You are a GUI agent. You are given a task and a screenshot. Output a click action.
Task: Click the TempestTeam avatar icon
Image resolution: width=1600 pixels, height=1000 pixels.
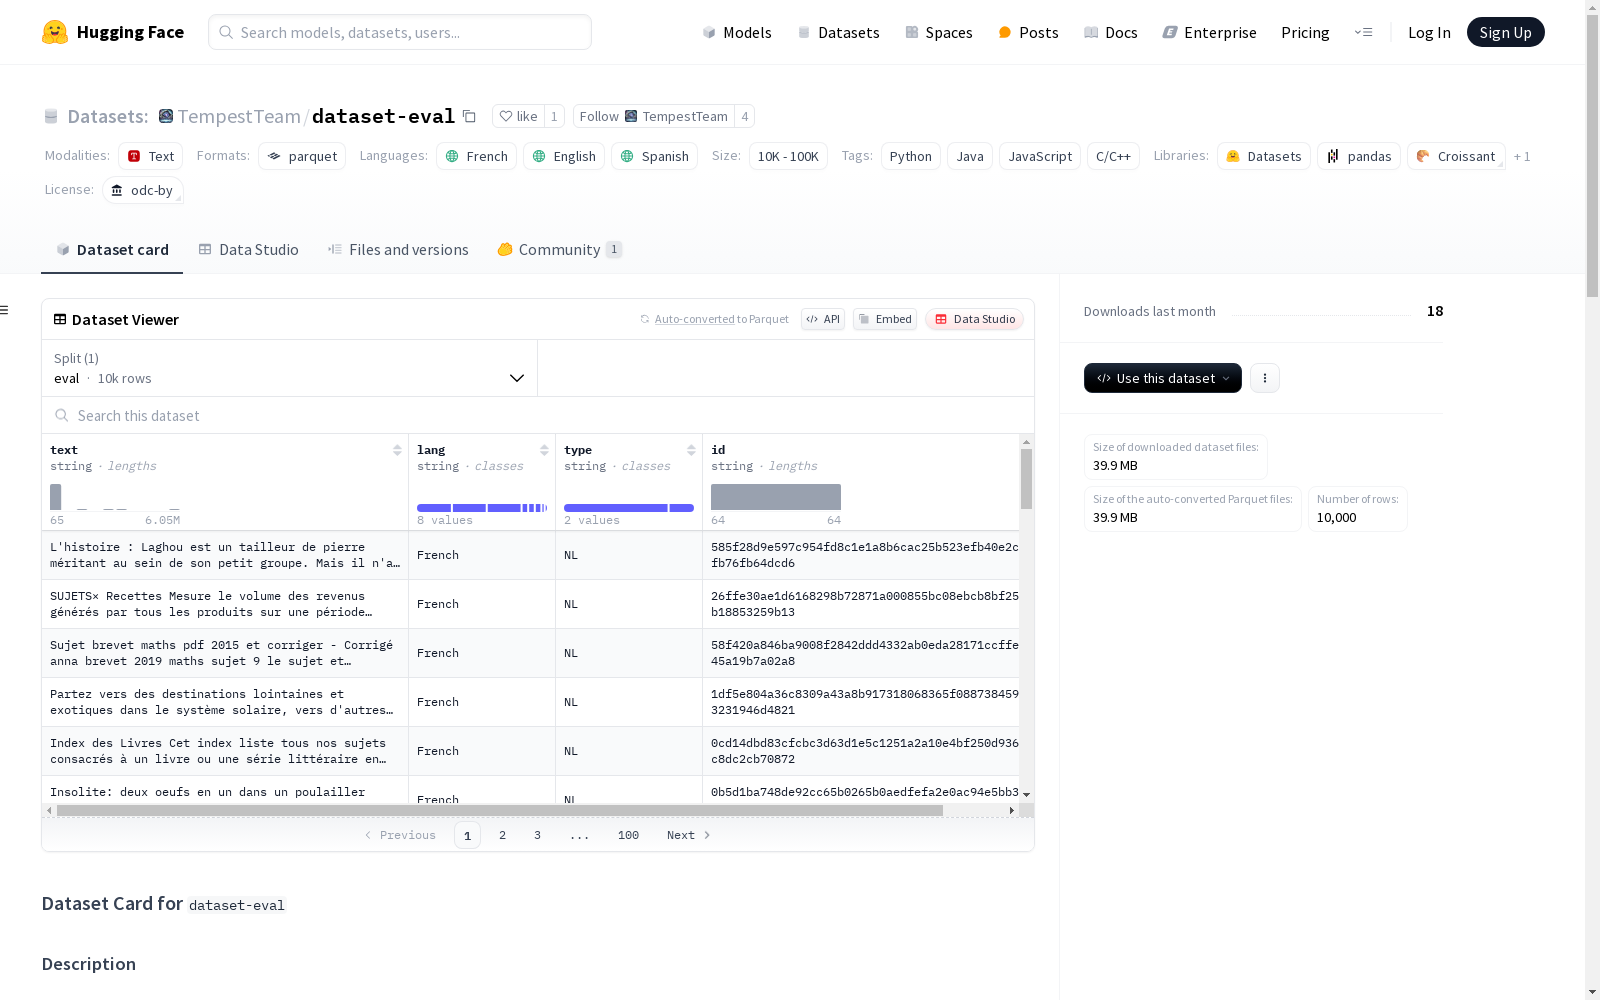click(166, 116)
